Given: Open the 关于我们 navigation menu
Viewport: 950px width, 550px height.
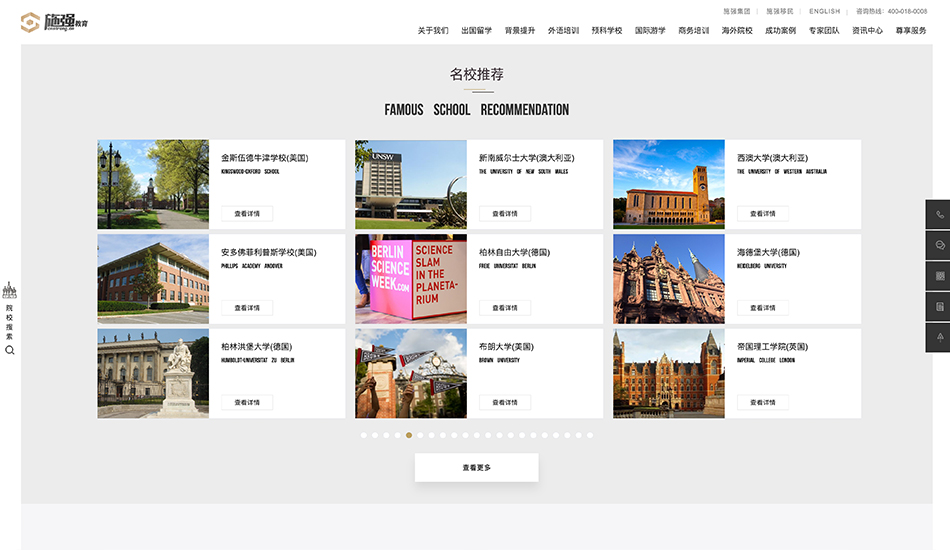Looking at the screenshot, I should [433, 30].
